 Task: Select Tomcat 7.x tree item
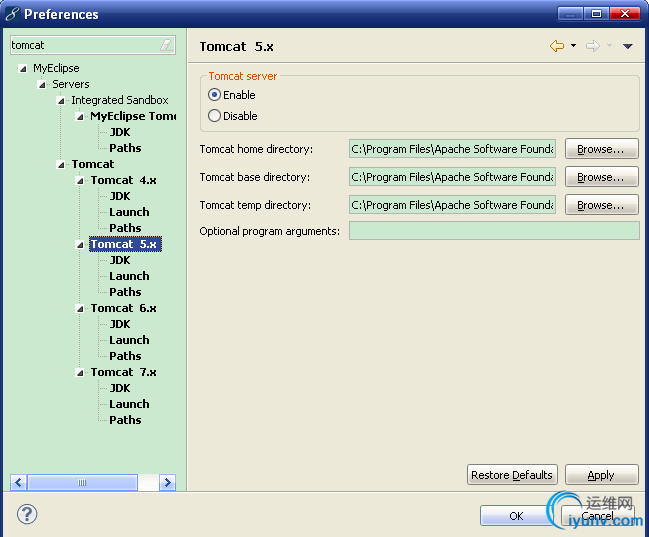(124, 372)
